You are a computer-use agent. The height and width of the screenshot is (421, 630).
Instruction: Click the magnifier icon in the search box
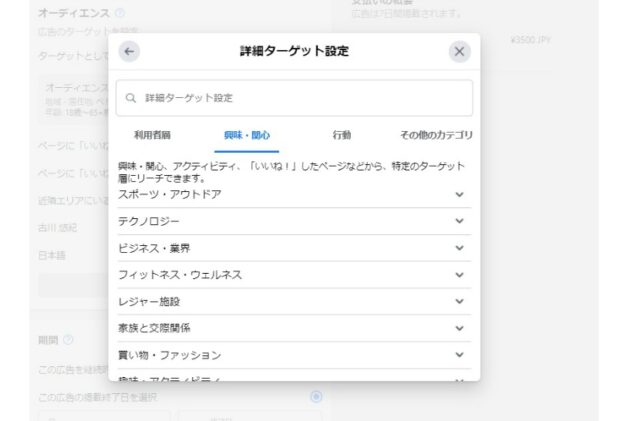(131, 98)
